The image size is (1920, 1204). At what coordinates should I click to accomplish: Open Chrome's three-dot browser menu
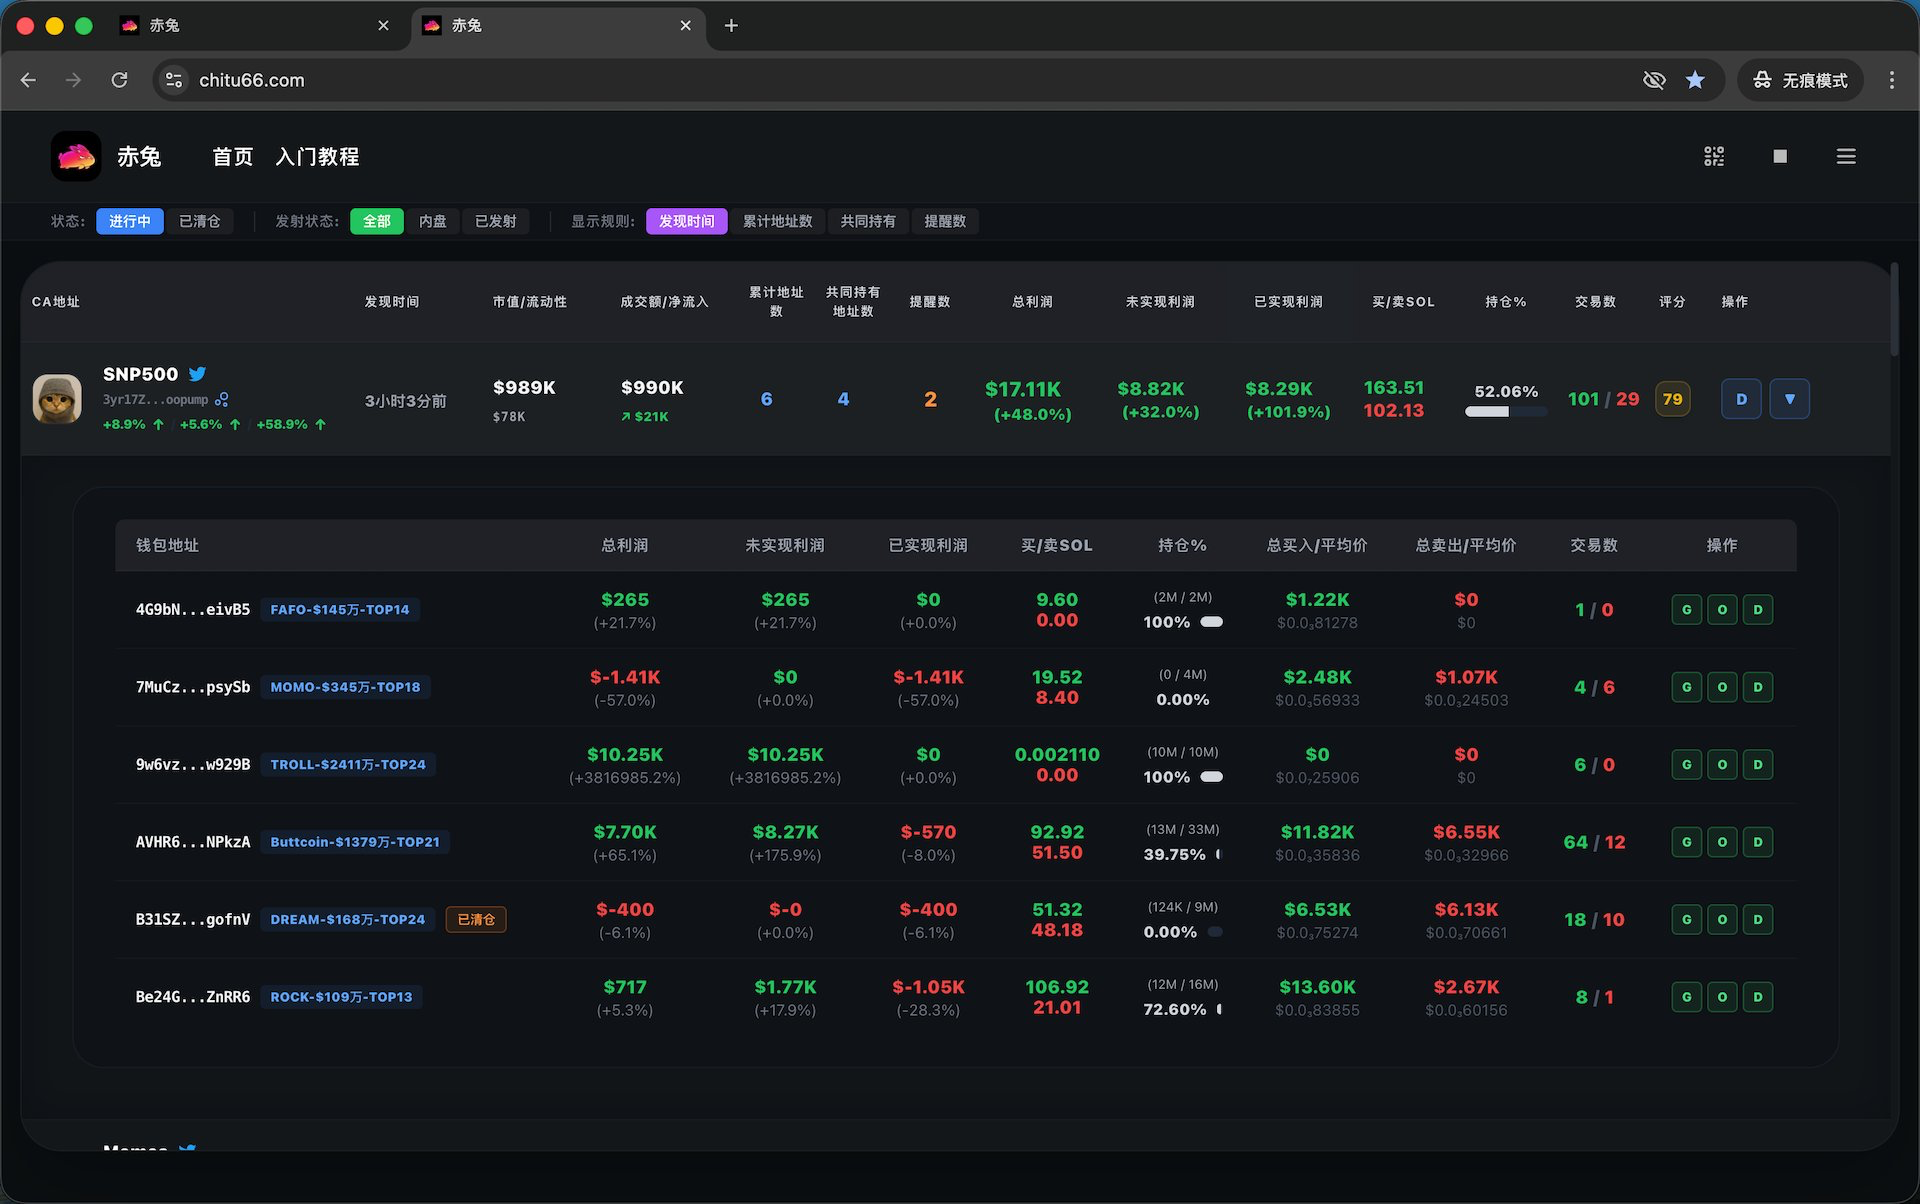pyautogui.click(x=1891, y=80)
